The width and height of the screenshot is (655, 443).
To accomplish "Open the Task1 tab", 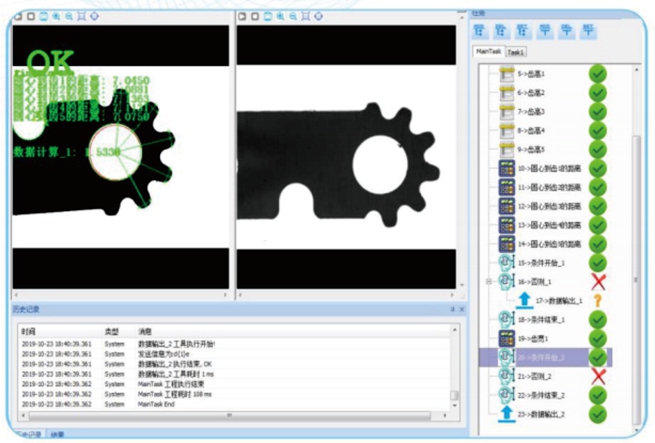I will [516, 51].
